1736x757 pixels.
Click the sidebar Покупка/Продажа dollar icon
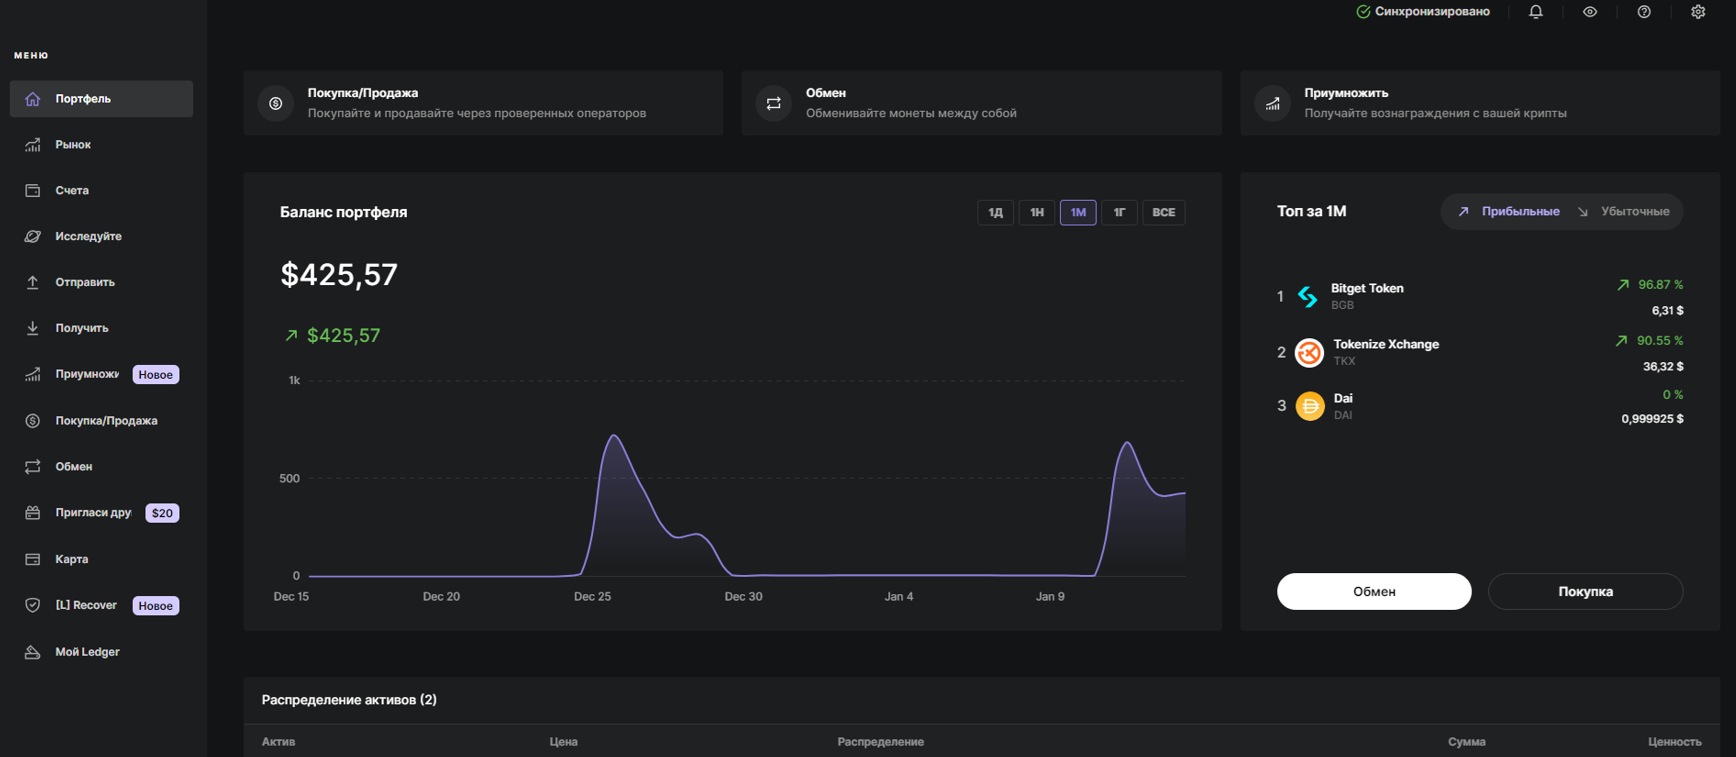33,421
